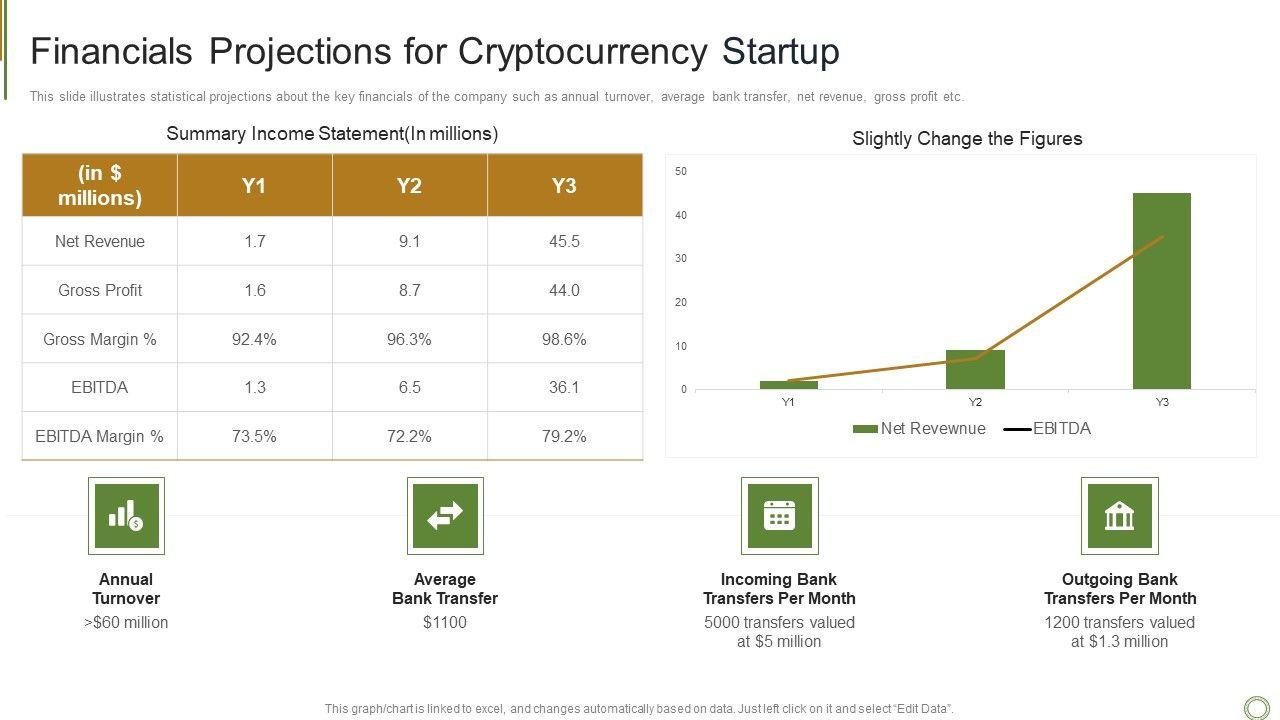Click the green Net Revenue legend swatch

(864, 429)
